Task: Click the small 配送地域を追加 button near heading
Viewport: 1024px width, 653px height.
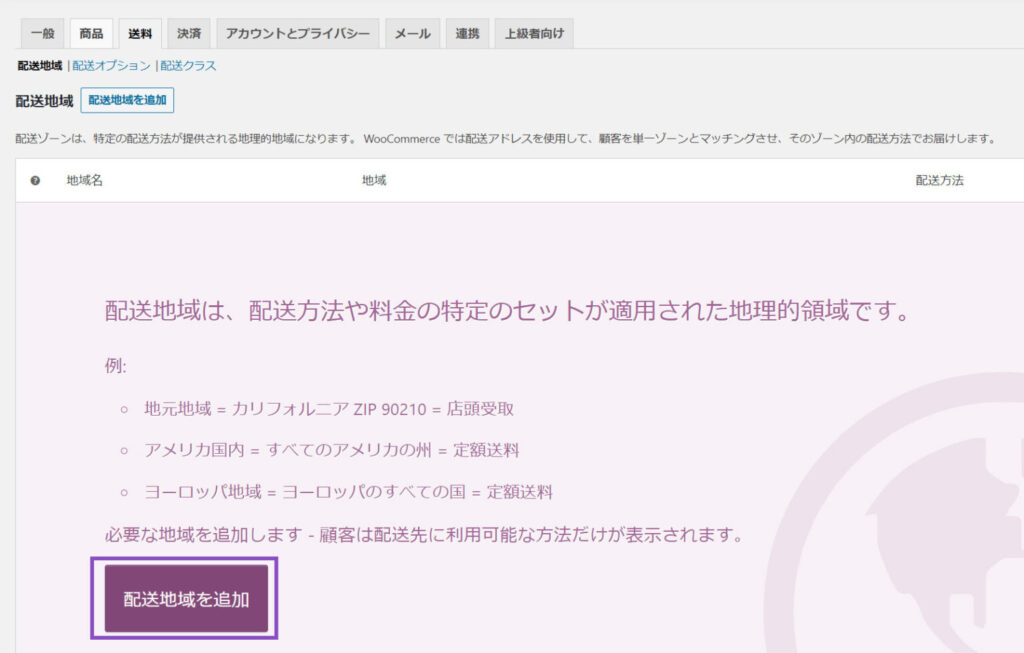Action: pyautogui.click(x=127, y=100)
